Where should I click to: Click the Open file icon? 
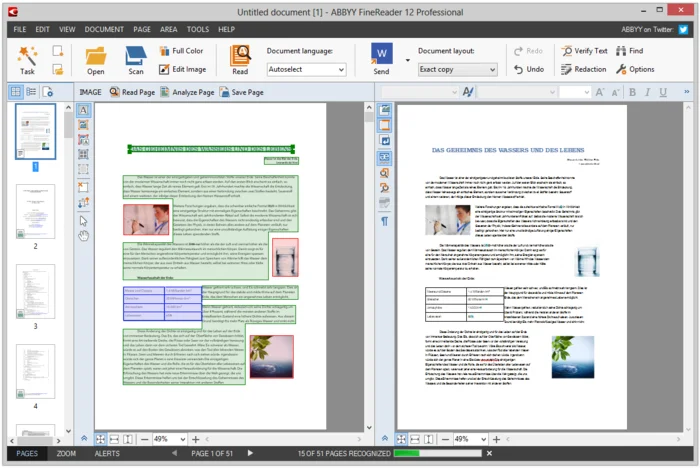(x=95, y=58)
